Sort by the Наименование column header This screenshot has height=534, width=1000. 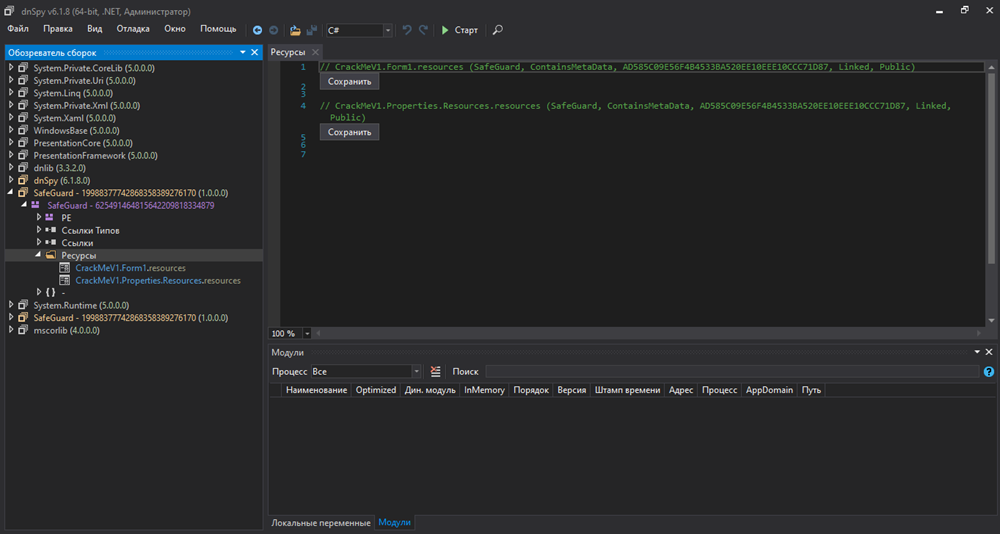click(x=316, y=390)
